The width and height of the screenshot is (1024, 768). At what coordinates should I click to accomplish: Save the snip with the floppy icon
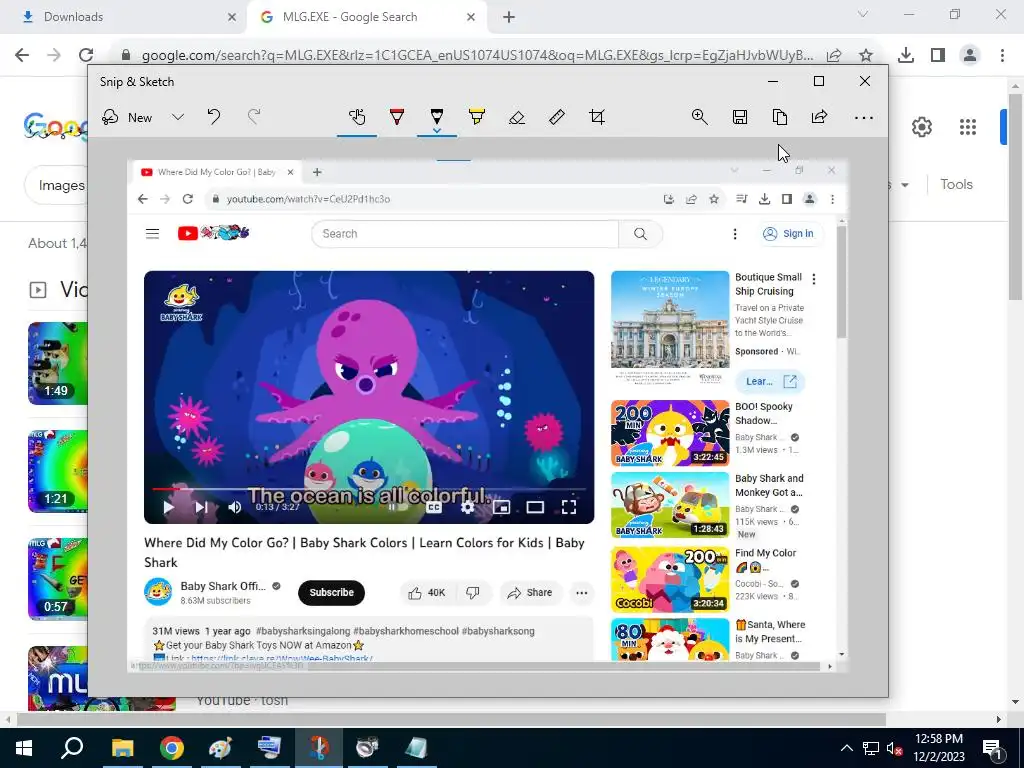740,118
